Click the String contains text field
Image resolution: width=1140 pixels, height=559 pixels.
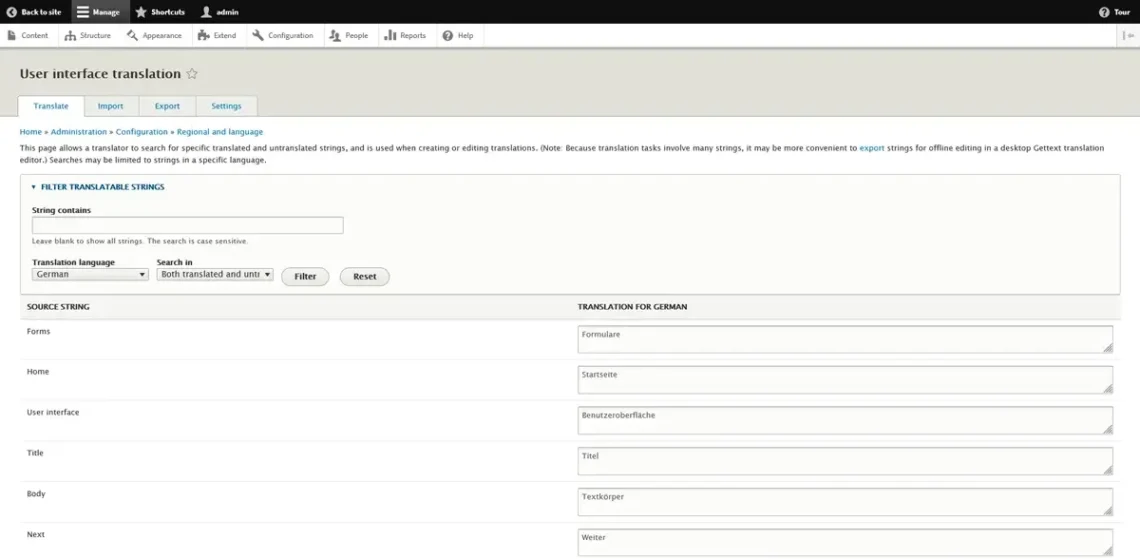click(187, 226)
